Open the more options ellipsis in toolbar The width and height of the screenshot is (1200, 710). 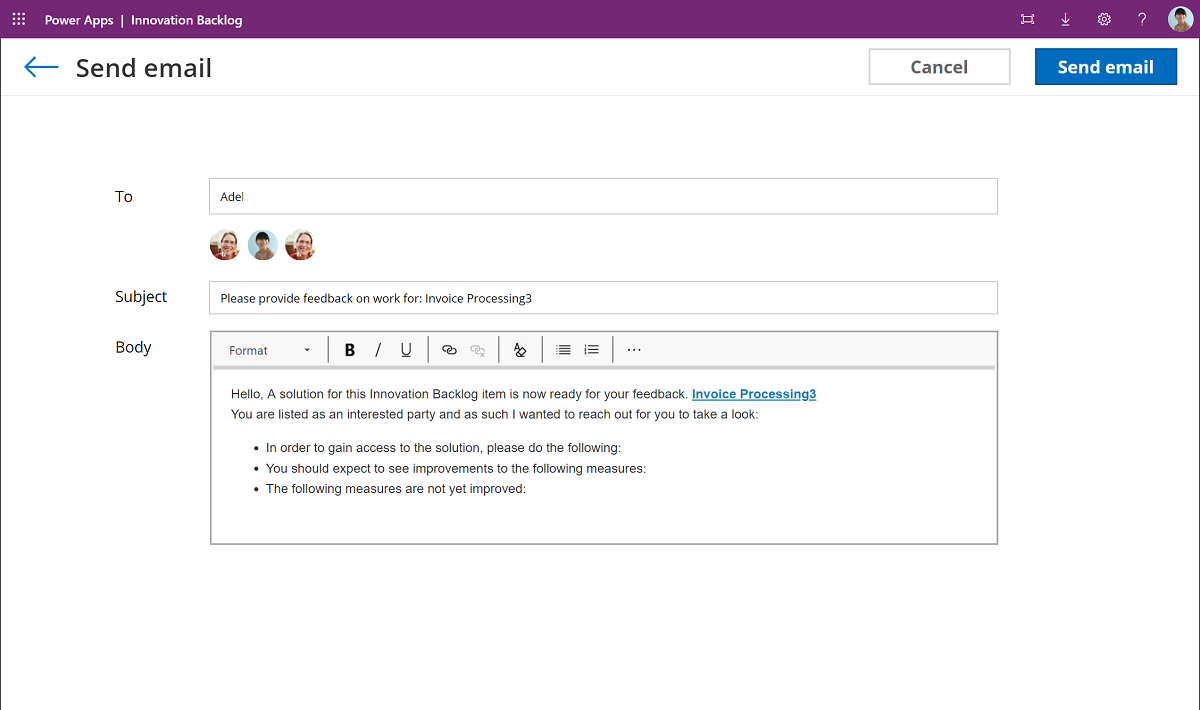634,350
